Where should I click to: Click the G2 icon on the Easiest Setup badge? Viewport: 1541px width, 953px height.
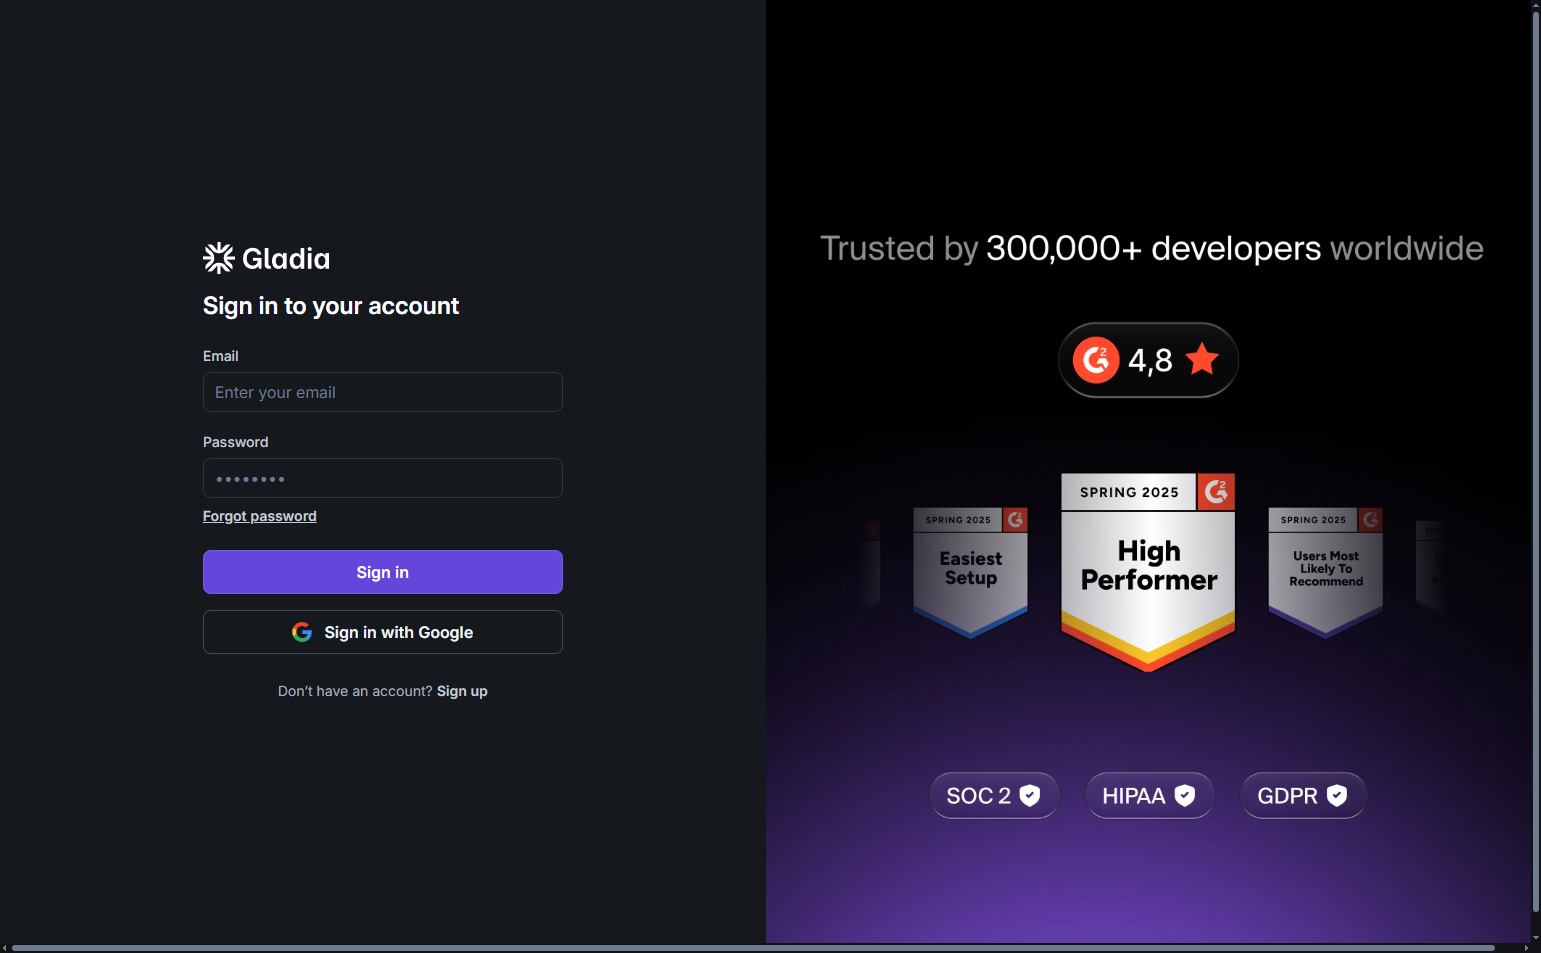[x=1016, y=520]
